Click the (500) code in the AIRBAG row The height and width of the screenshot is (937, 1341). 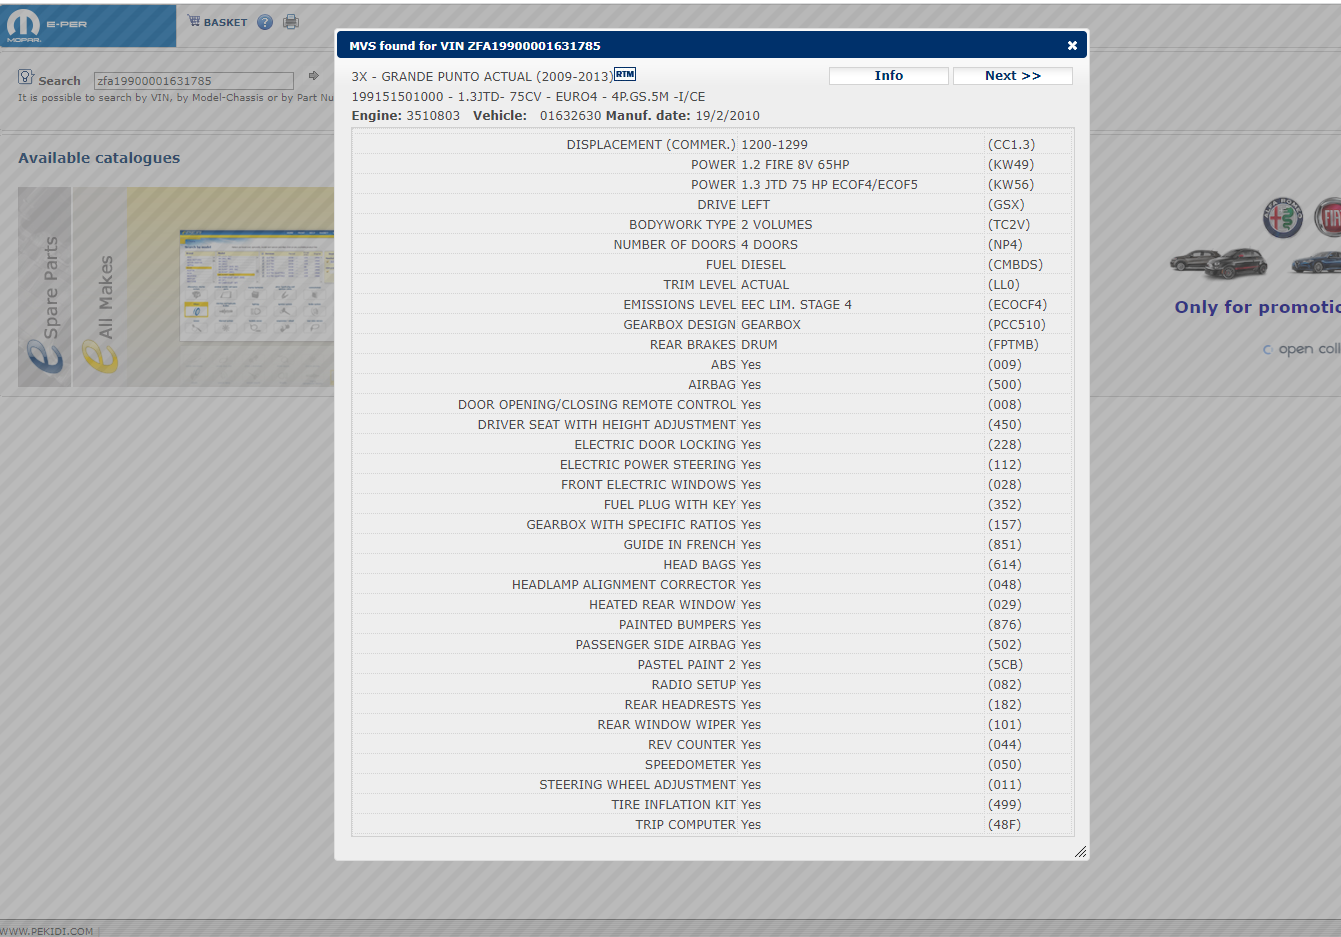point(1005,385)
